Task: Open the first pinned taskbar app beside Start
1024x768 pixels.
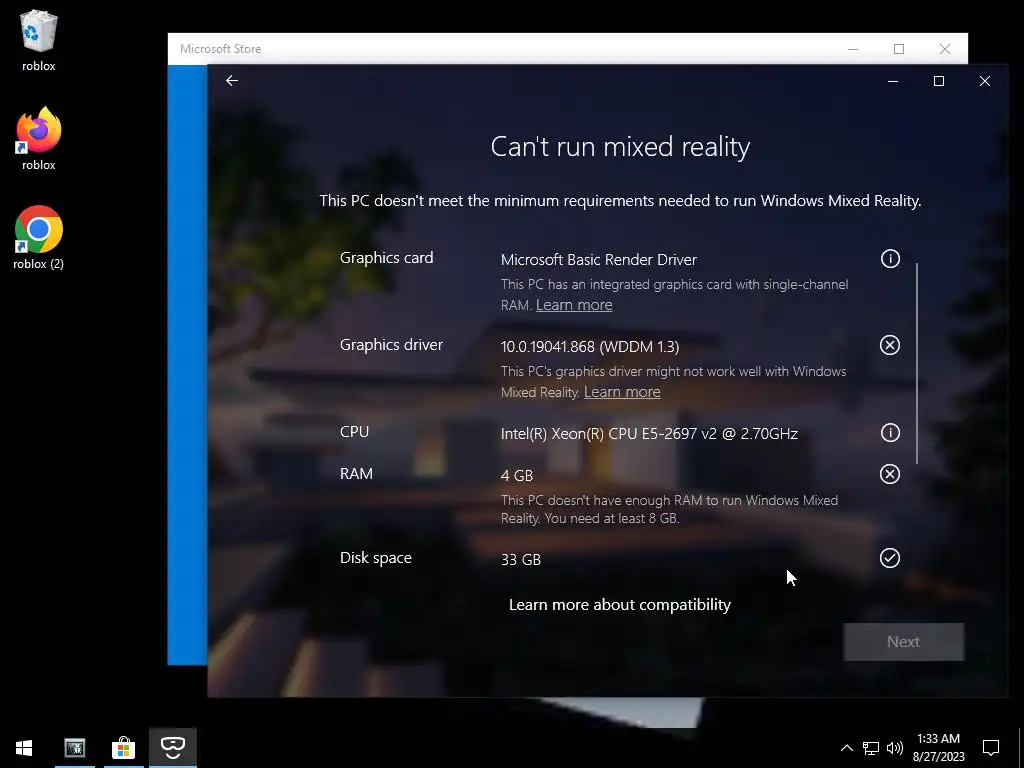Action: click(74, 748)
